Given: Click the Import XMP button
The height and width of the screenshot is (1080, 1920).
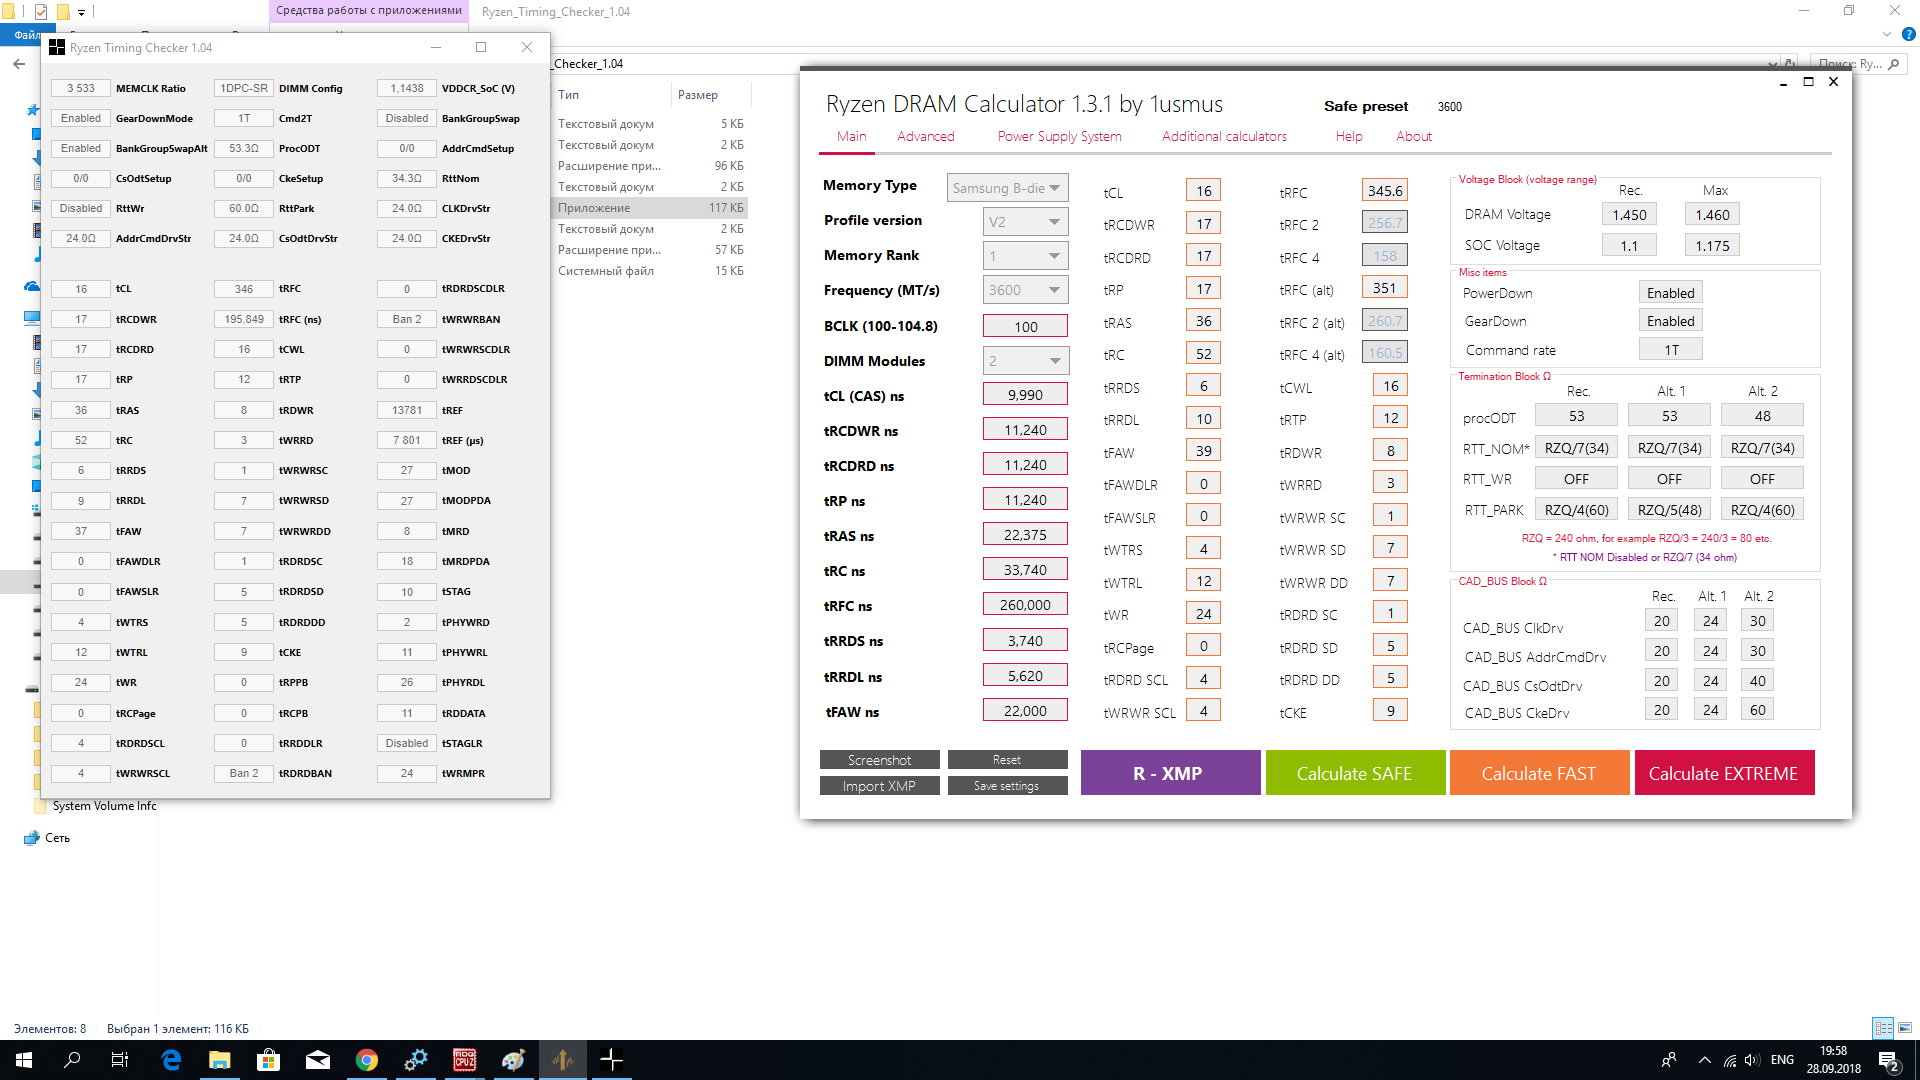Looking at the screenshot, I should tap(879, 786).
